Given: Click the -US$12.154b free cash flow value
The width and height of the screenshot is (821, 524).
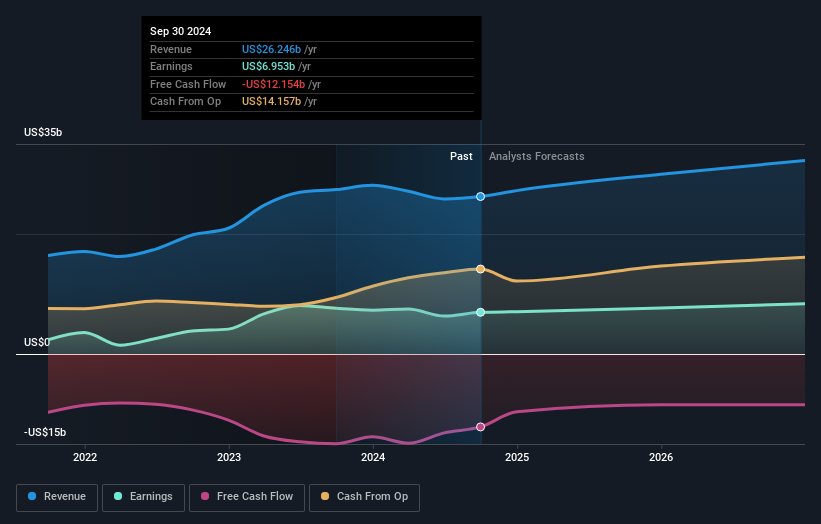Looking at the screenshot, I should 273,84.
